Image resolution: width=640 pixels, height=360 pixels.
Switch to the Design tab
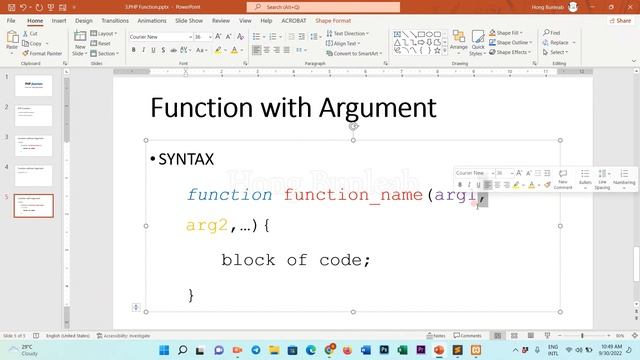84,20
